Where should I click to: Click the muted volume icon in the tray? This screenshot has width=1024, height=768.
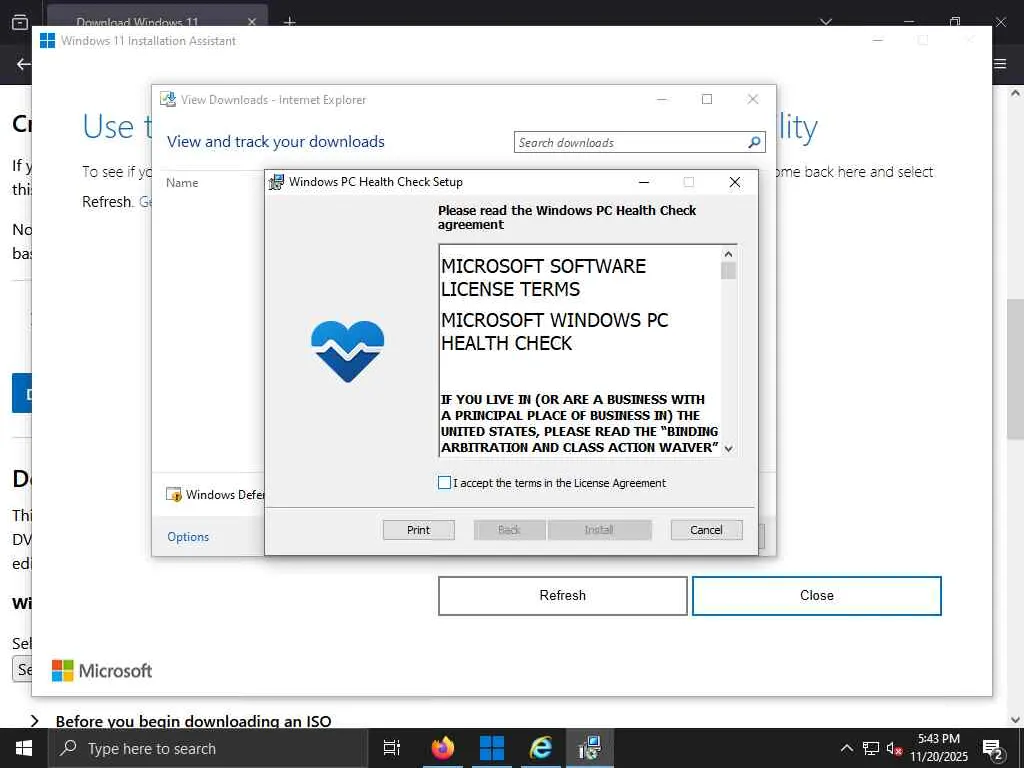[894, 749]
